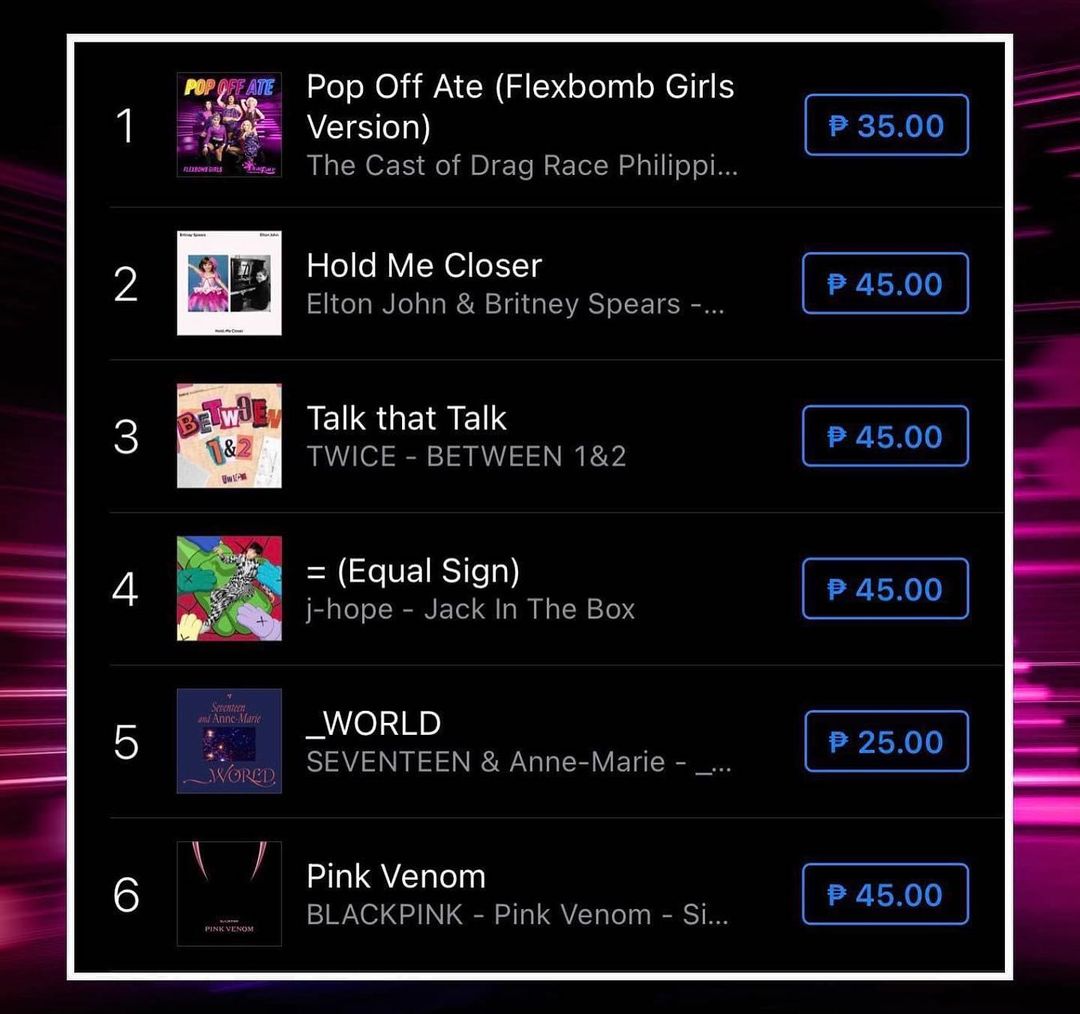This screenshot has width=1080, height=1014.
Task: Tap the BETWEEN 1&2 album cover
Action: (229, 436)
